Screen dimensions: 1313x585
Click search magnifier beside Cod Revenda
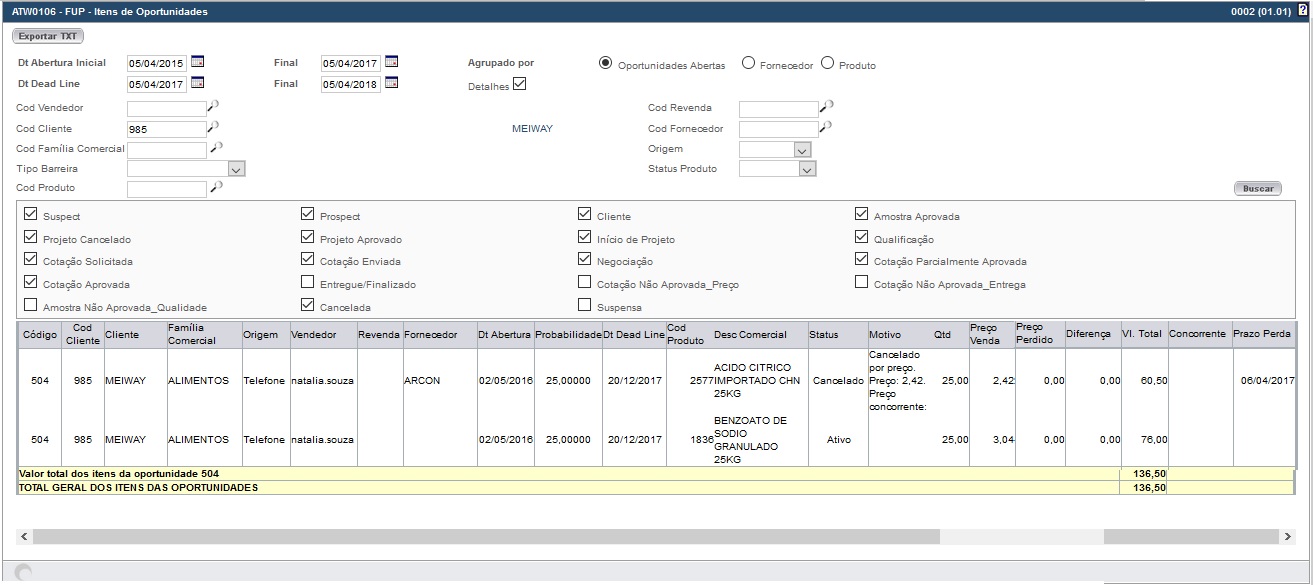pyautogui.click(x=826, y=106)
